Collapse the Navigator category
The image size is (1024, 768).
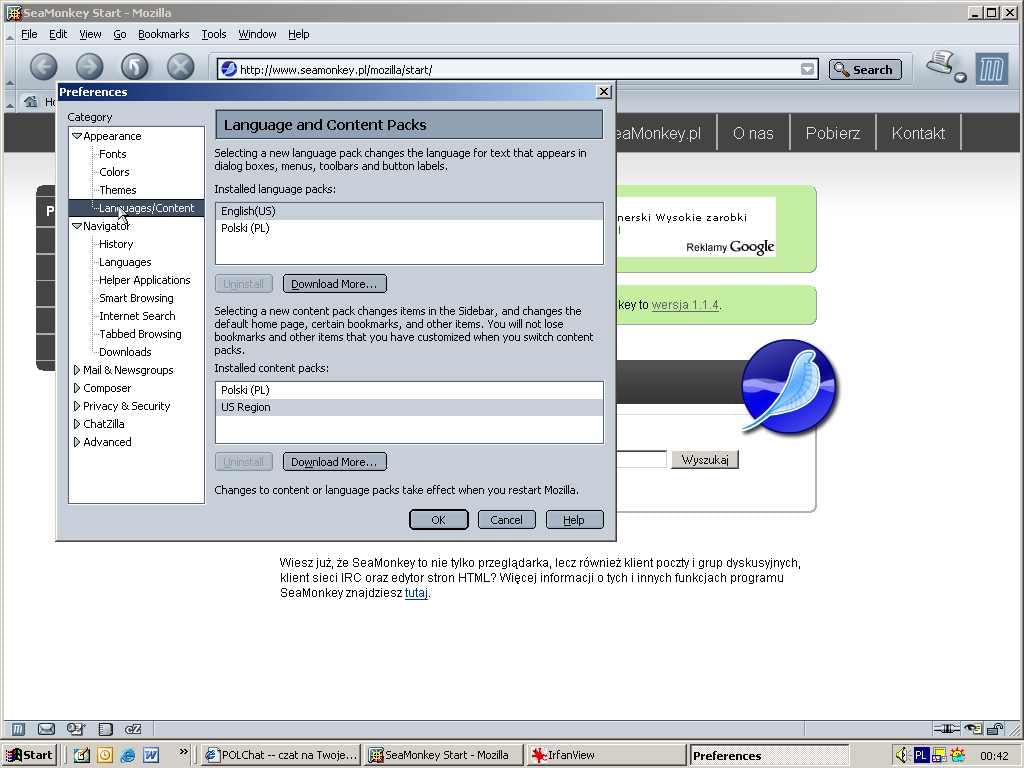click(77, 226)
